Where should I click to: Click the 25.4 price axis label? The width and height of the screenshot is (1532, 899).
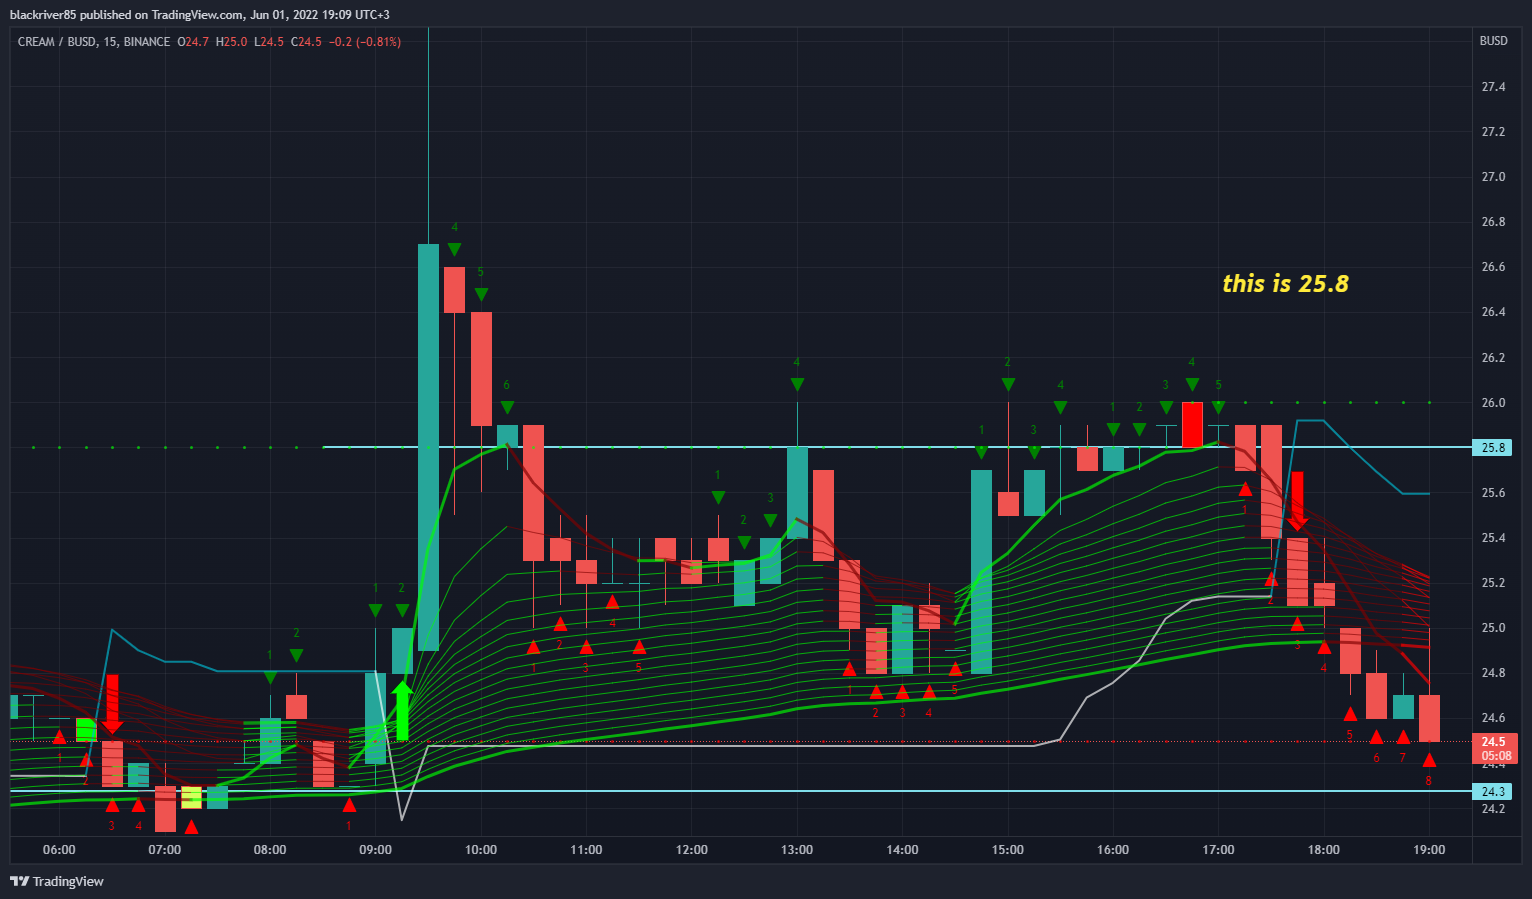pos(1493,538)
